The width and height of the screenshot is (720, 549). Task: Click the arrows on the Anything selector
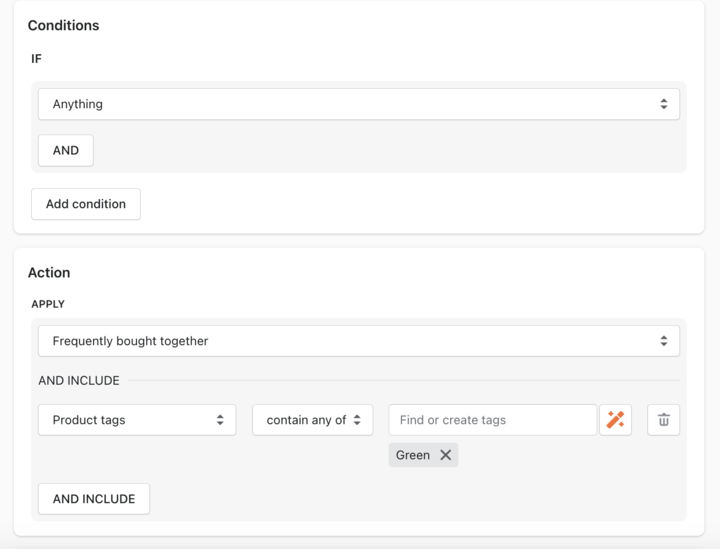(x=663, y=104)
